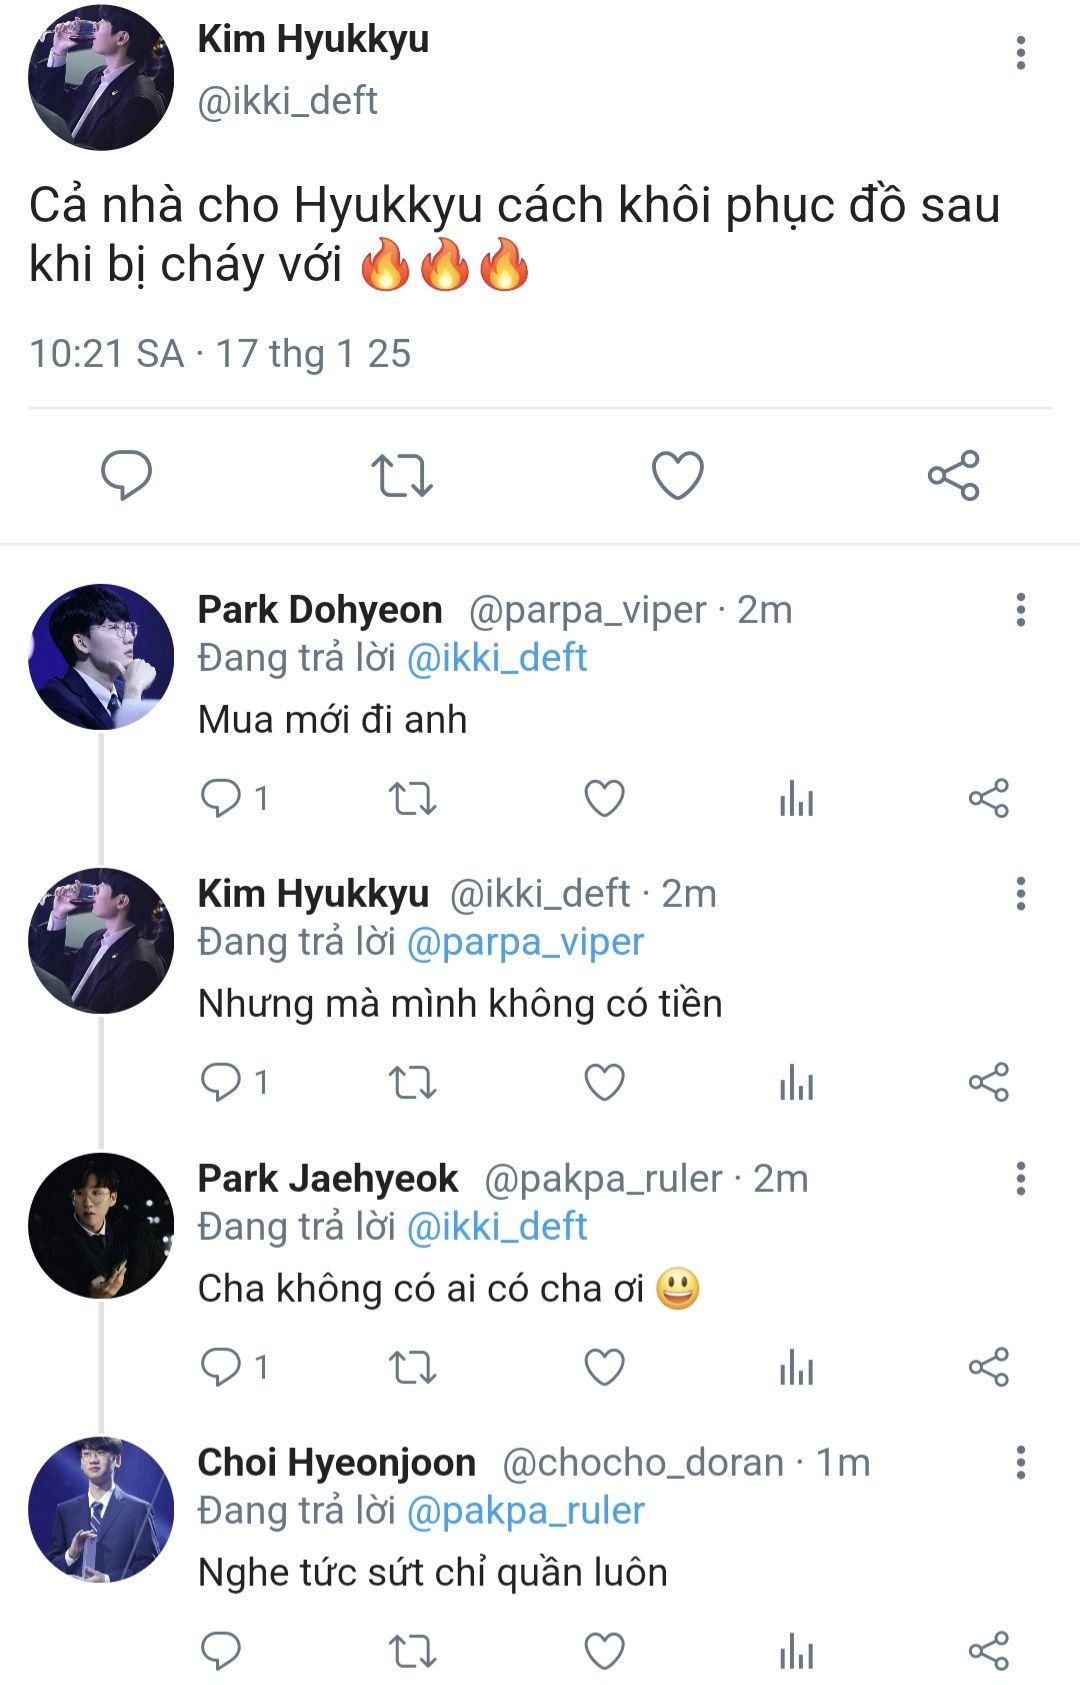Open the @pakpa_ruler mention link

point(525,1510)
